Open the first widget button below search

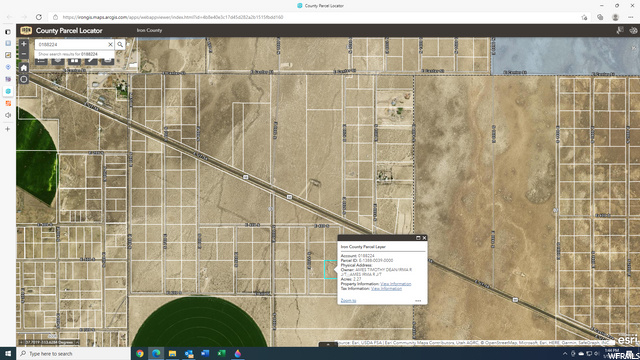tap(41, 61)
